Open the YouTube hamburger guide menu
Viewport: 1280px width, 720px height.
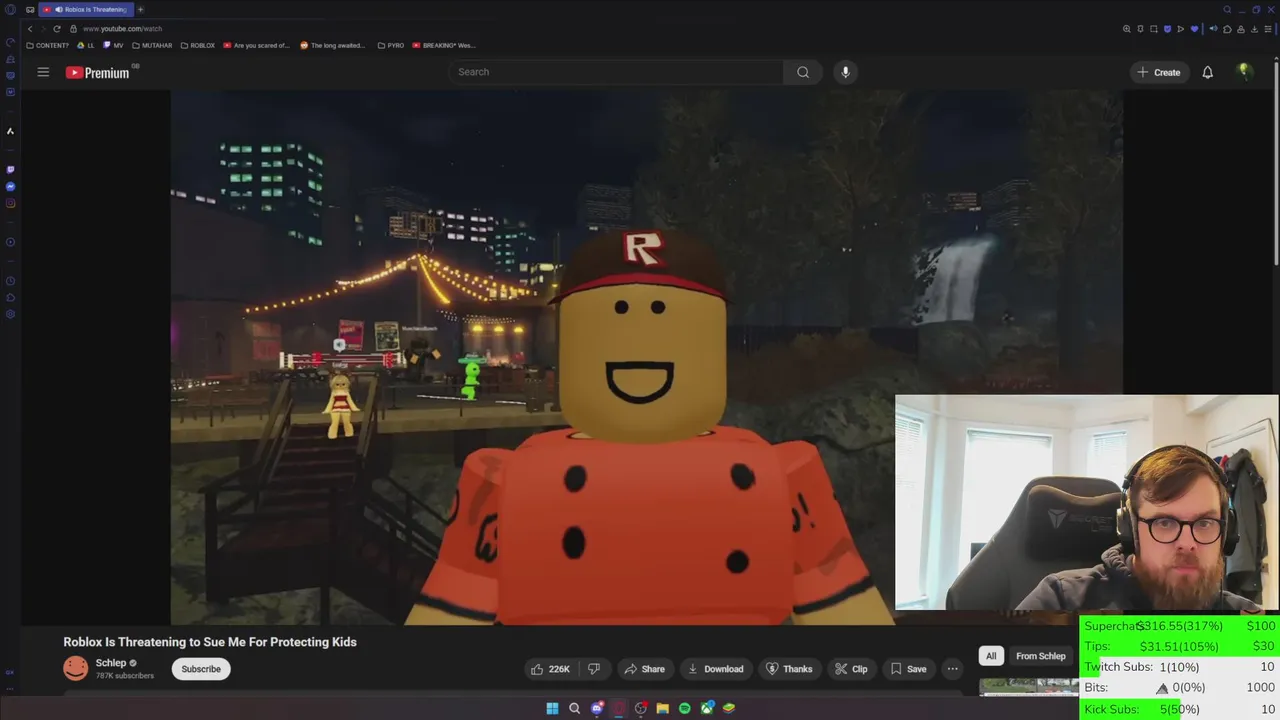pyautogui.click(x=43, y=72)
